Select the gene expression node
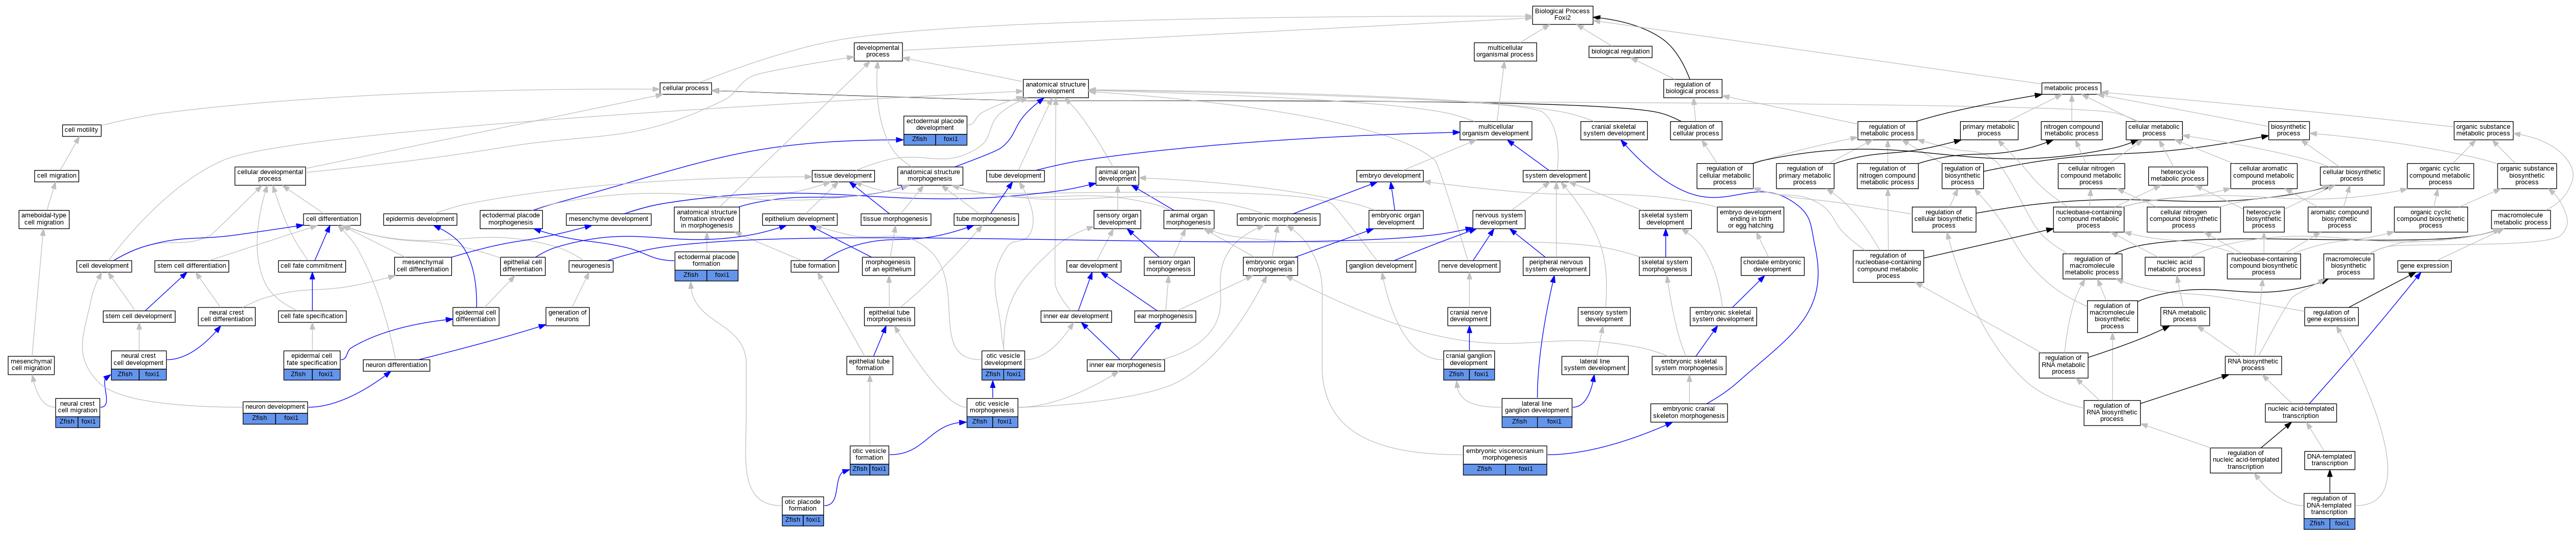2576x535 pixels. click(2424, 266)
